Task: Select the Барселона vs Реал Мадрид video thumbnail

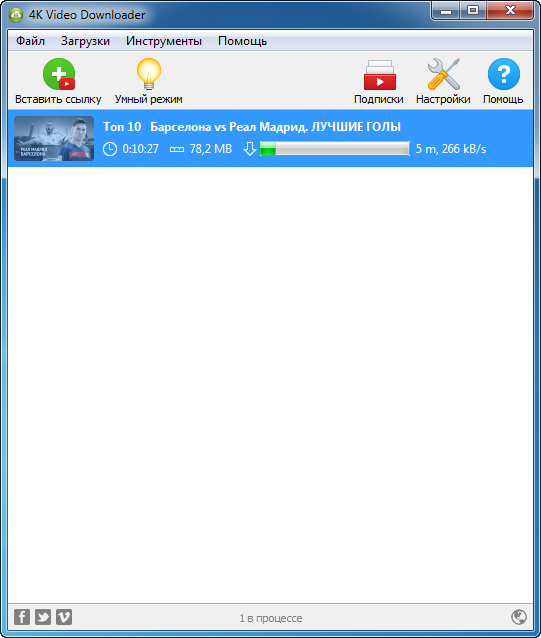Action: click(54, 138)
